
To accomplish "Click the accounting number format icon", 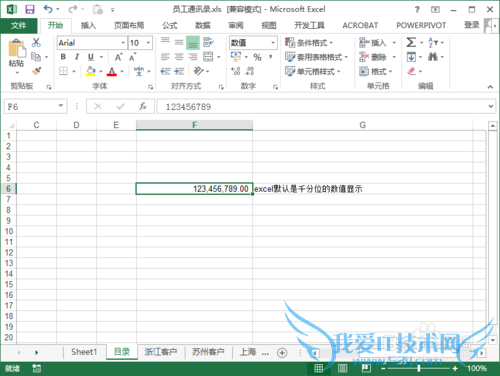I will click(236, 57).
